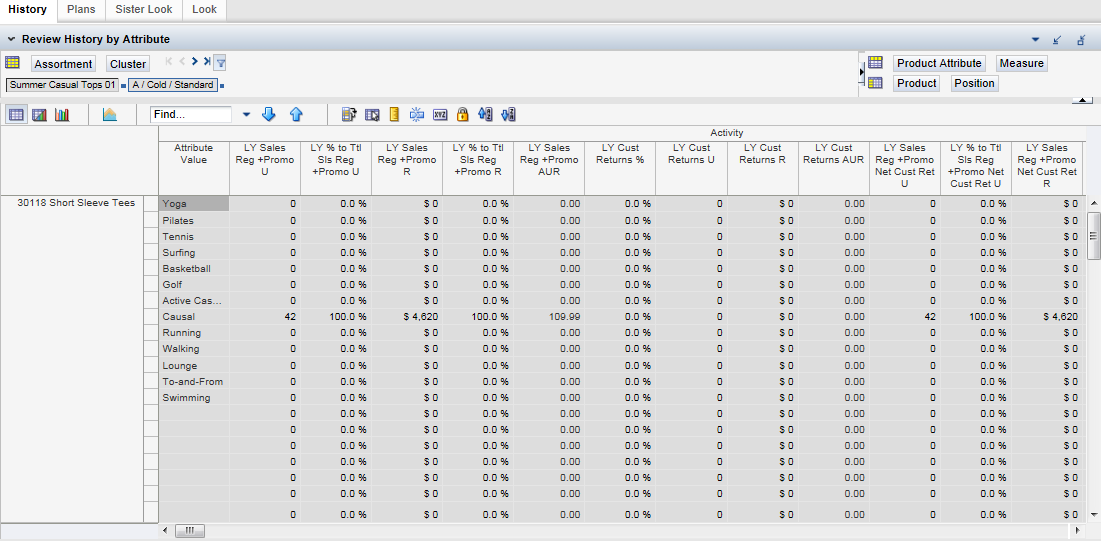This screenshot has height=543, width=1101.
Task: Open the area chart view icon
Action: click(109, 115)
